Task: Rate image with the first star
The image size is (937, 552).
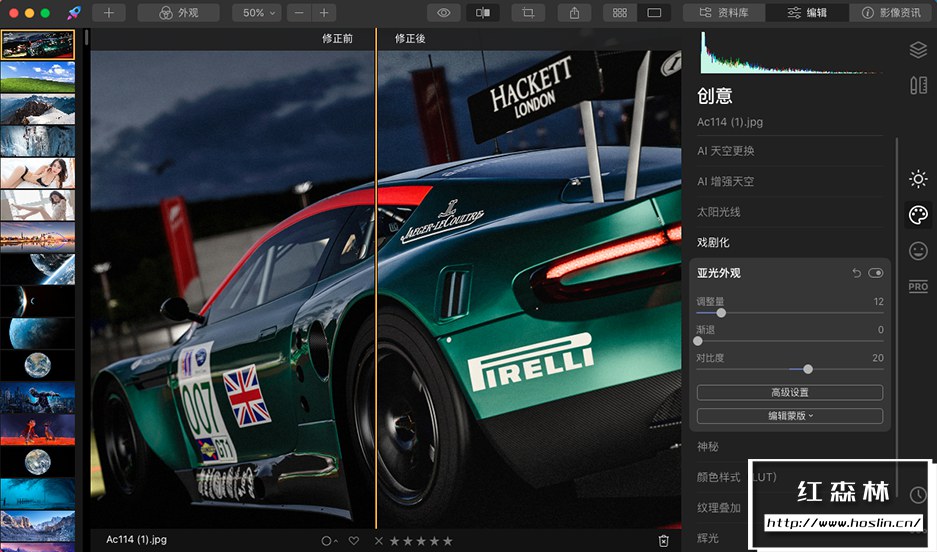Action: click(x=395, y=541)
